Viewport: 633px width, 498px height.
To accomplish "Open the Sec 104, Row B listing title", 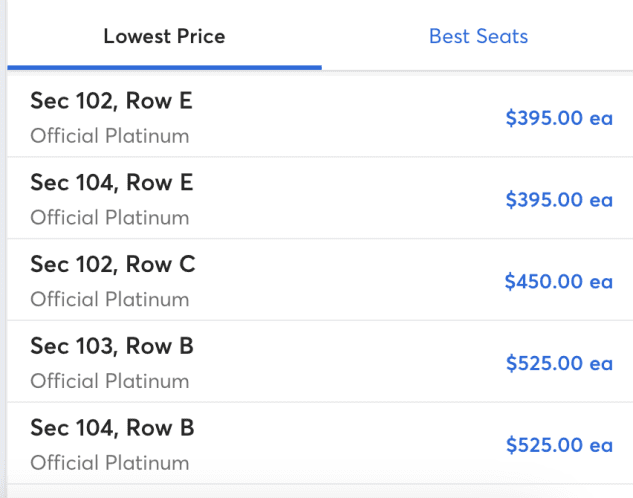I will (x=112, y=429).
